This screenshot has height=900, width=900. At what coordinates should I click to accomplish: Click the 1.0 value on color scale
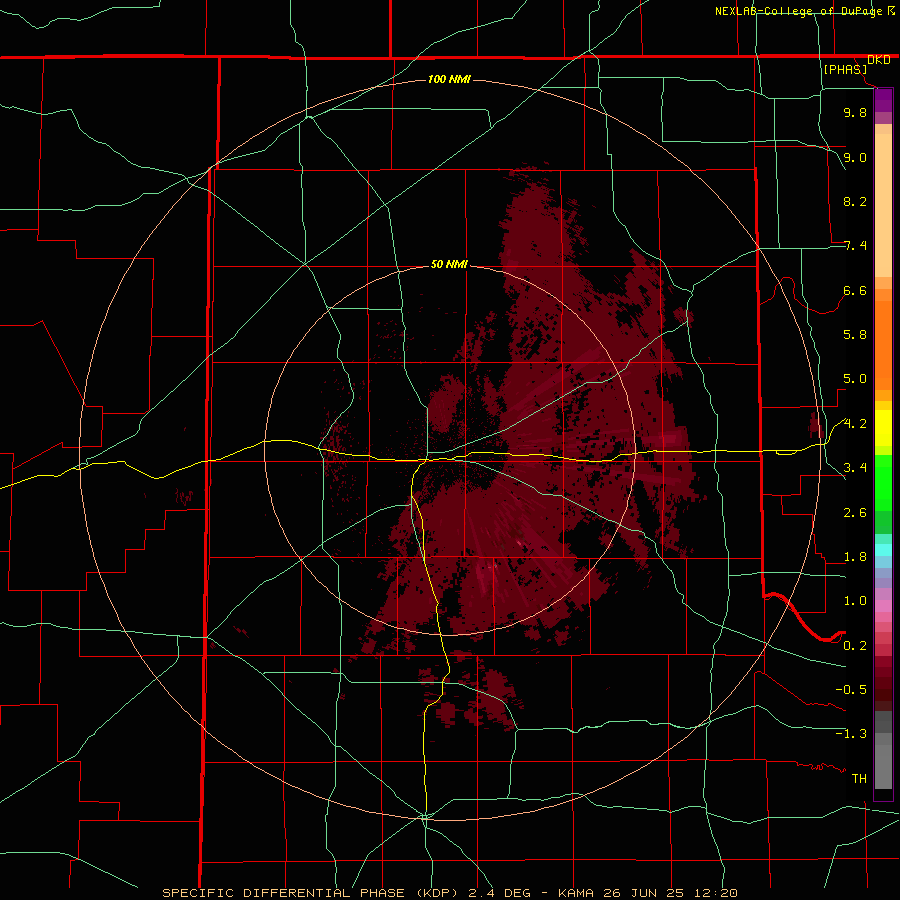[x=855, y=601]
